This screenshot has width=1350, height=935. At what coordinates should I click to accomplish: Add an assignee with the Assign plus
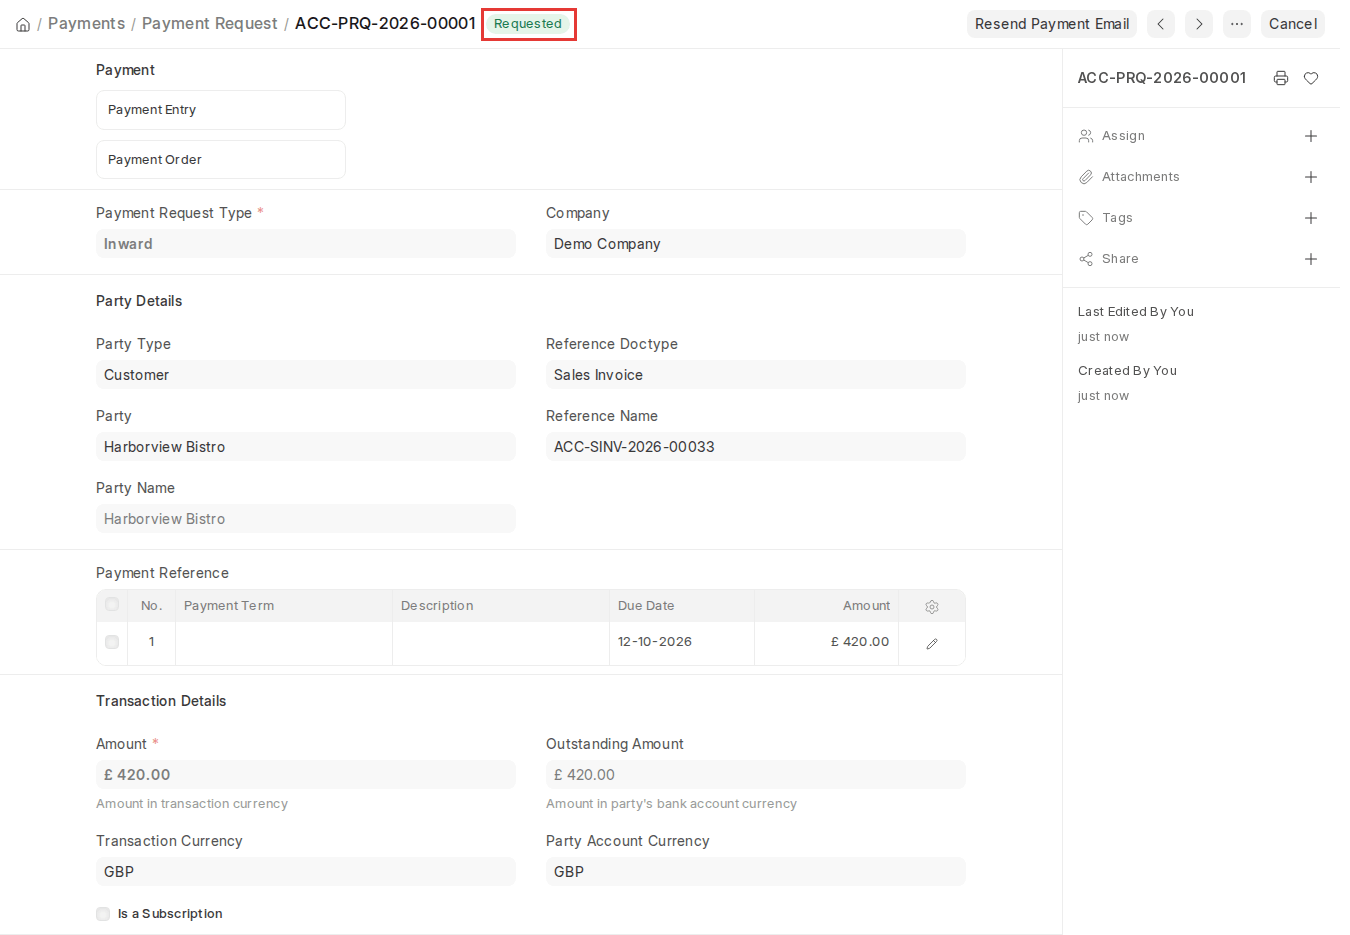coord(1311,136)
